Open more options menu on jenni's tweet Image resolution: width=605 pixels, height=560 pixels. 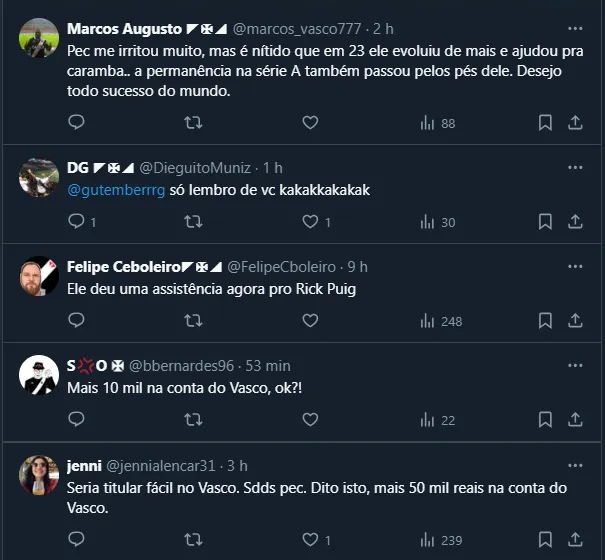click(575, 466)
